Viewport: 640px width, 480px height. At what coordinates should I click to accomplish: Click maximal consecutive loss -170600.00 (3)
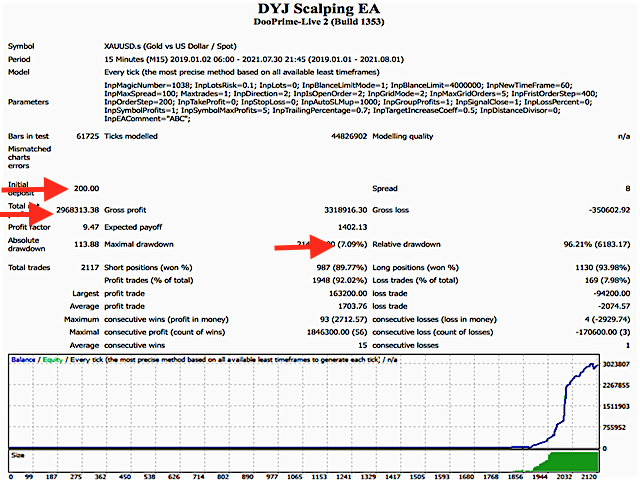click(603, 332)
